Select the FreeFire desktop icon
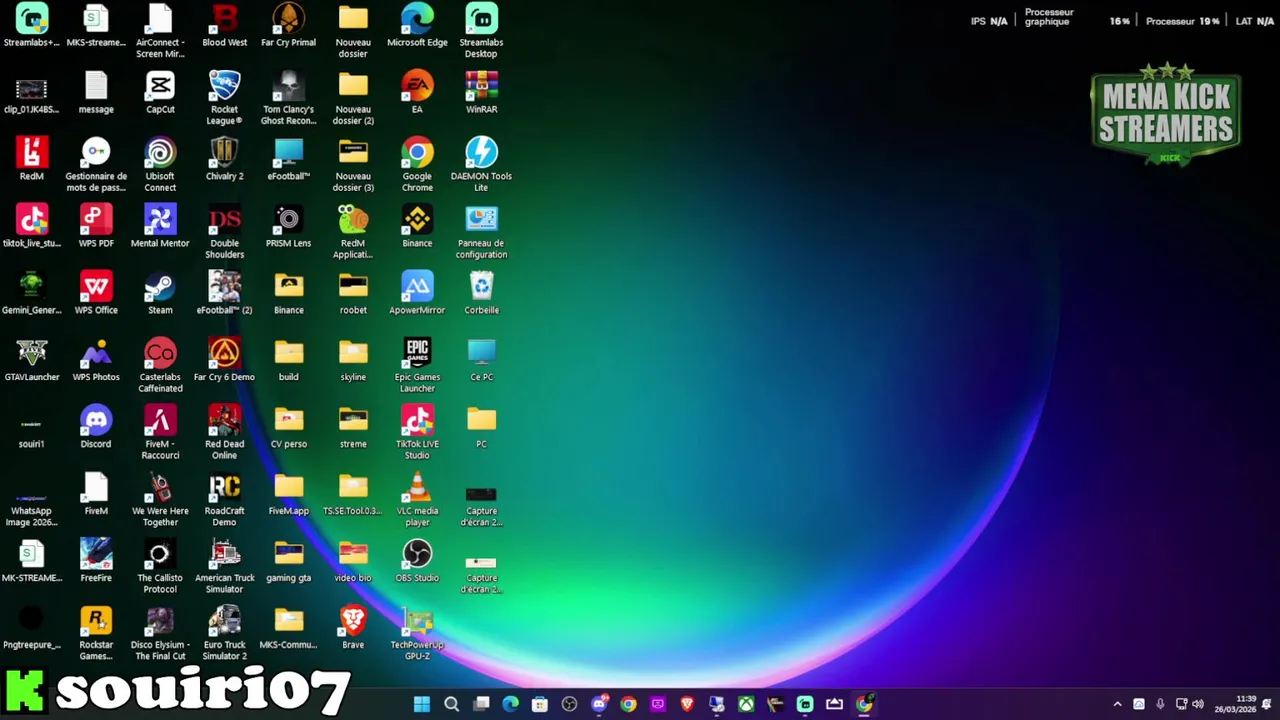Viewport: 1280px width, 720px height. click(96, 562)
